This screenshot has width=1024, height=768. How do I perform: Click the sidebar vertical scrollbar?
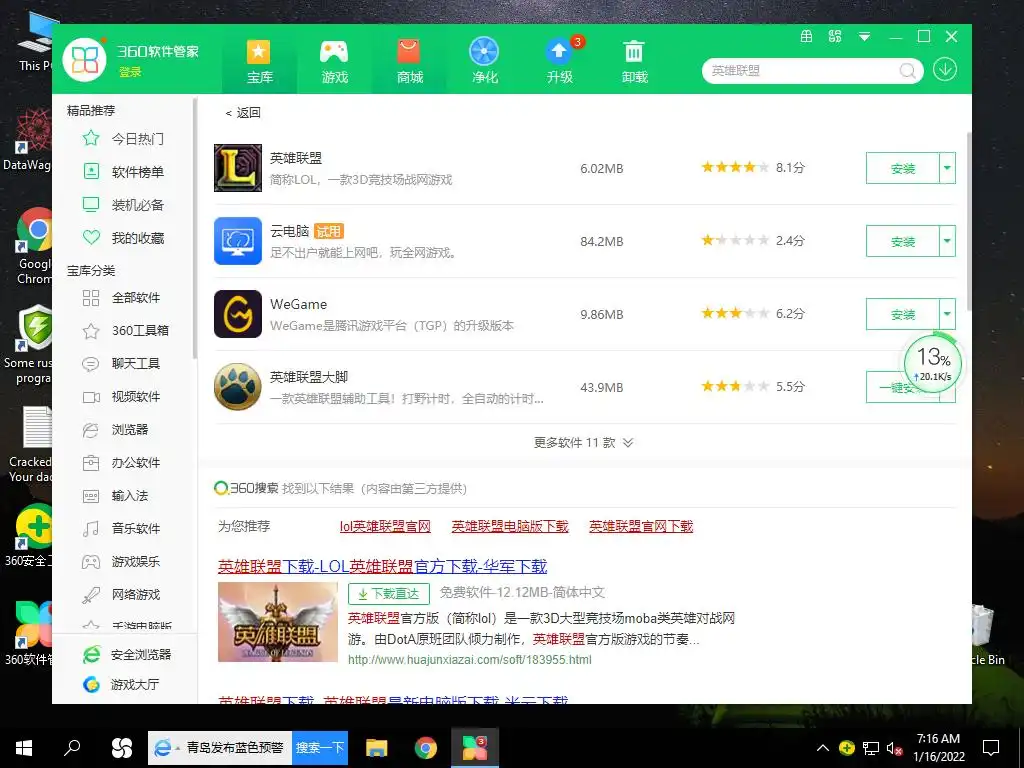pyautogui.click(x=194, y=229)
